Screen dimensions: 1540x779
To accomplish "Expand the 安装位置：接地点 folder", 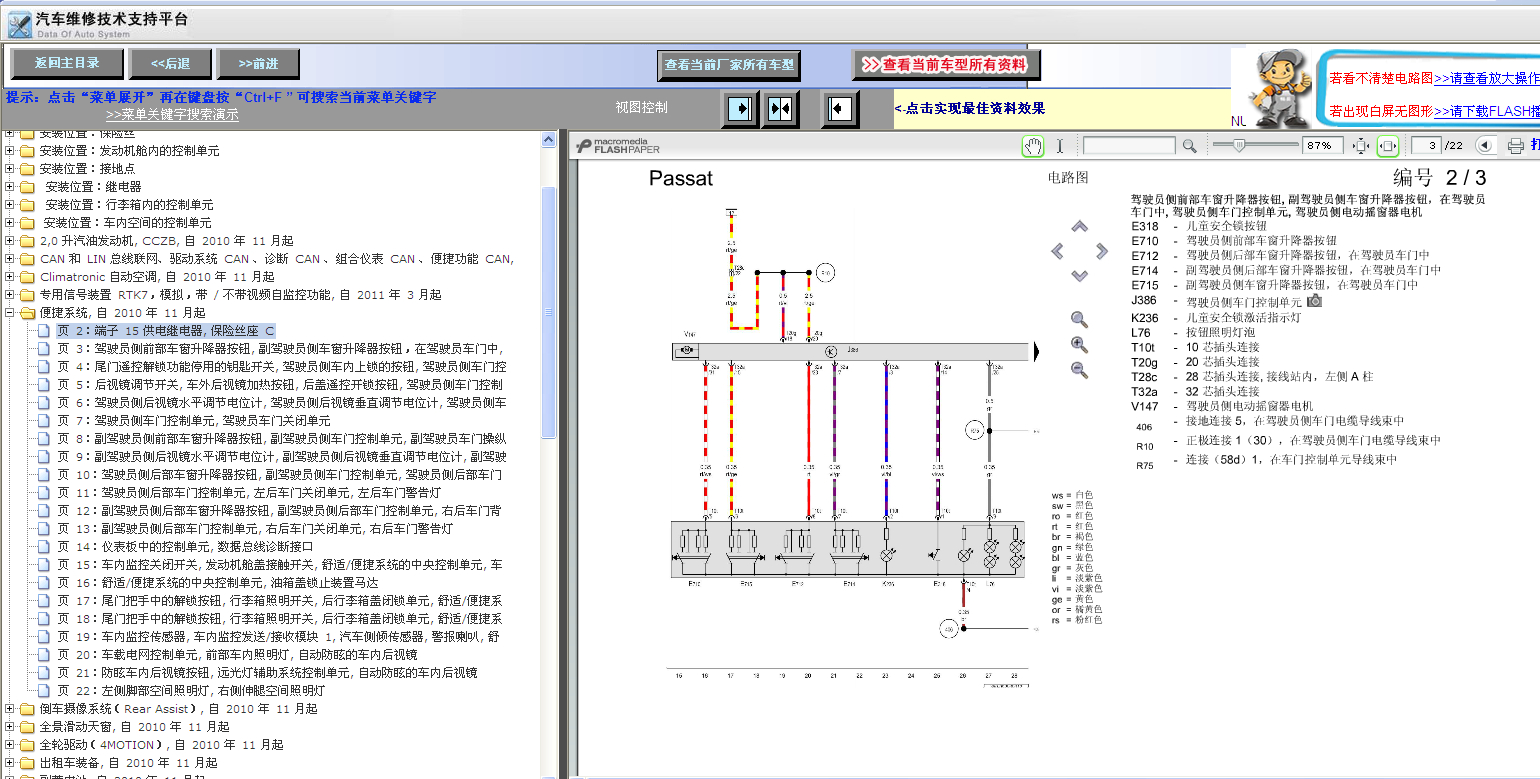I will click(x=10, y=168).
